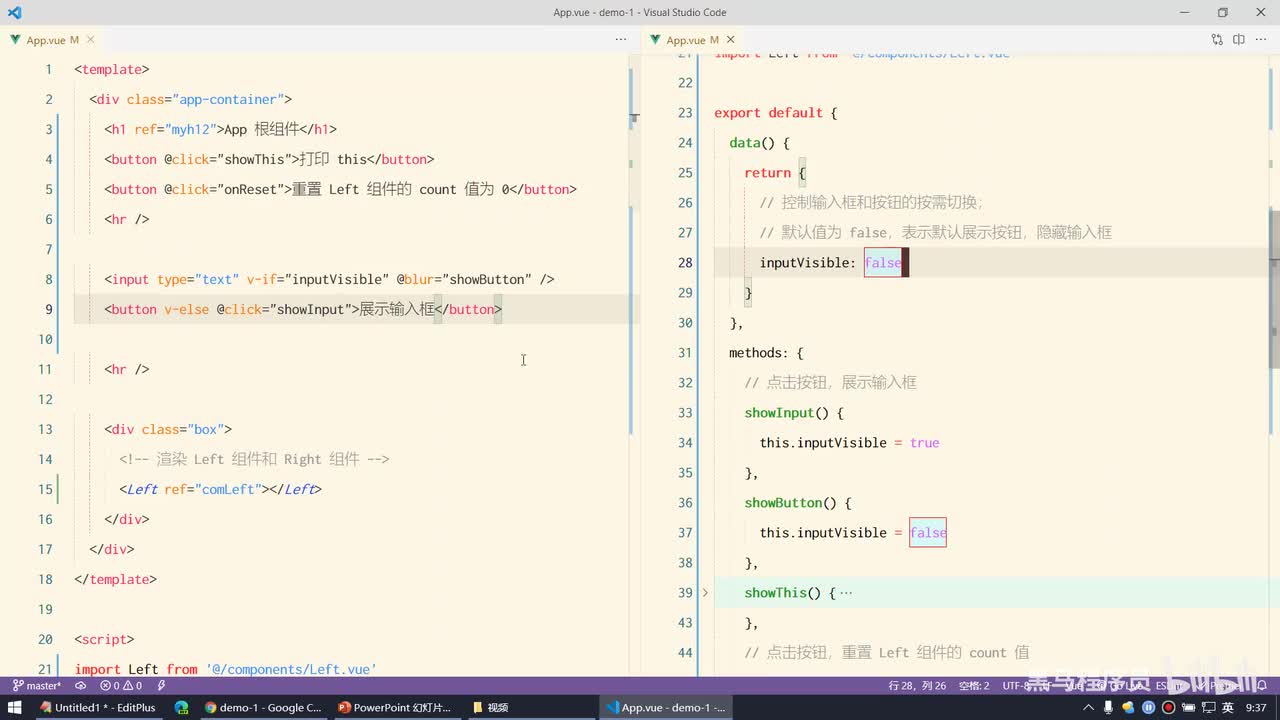Screen dimensions: 1280x720
Task: Minimize the VS Code window
Action: tap(1185, 12)
